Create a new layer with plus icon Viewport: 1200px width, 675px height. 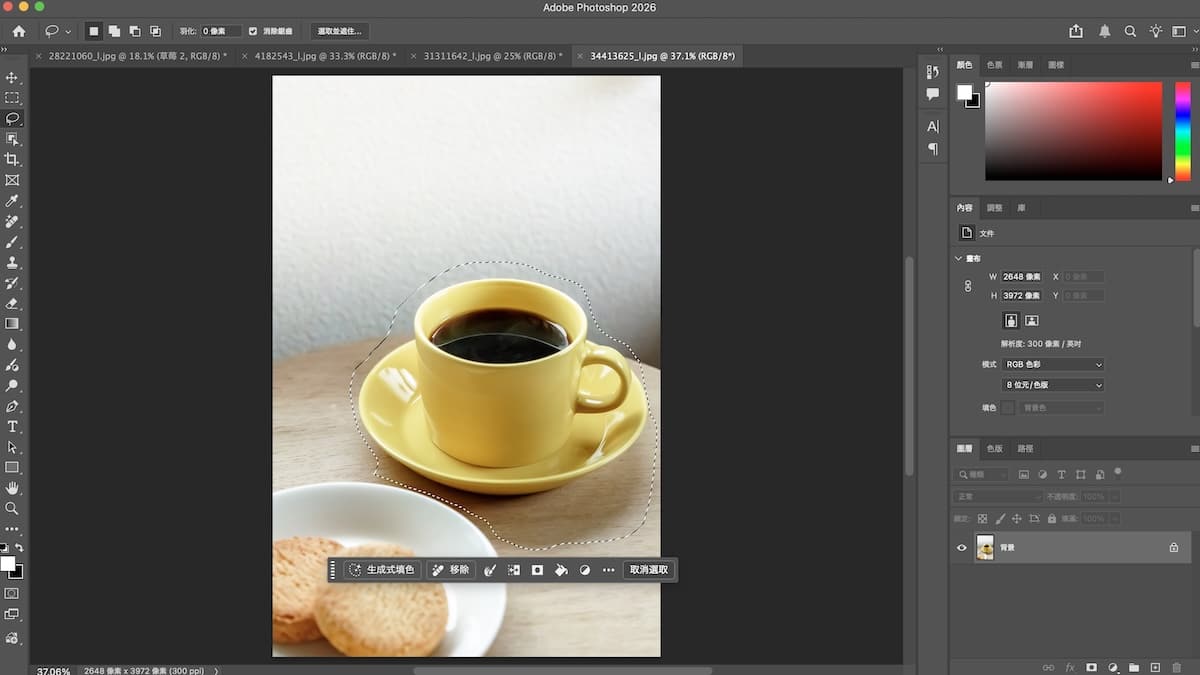pos(1155,667)
